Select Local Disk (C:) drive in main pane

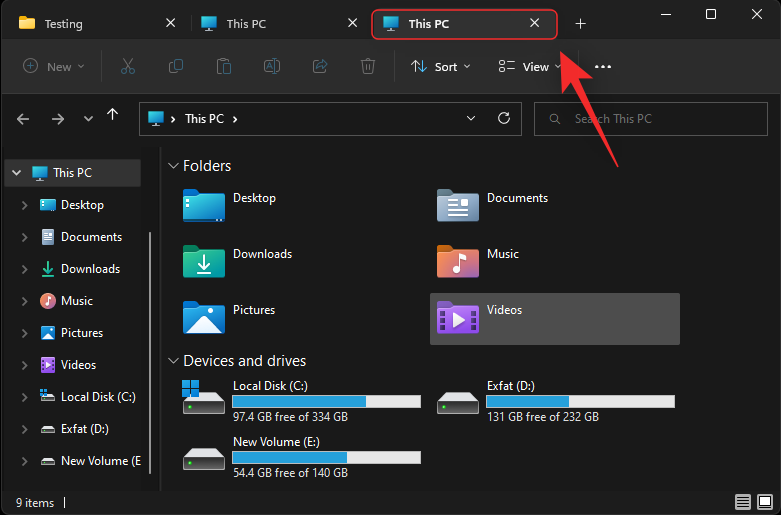pyautogui.click(x=302, y=401)
